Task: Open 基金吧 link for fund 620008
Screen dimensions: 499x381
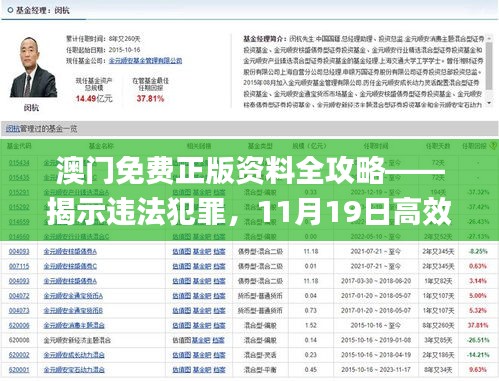Action: [x=202, y=340]
